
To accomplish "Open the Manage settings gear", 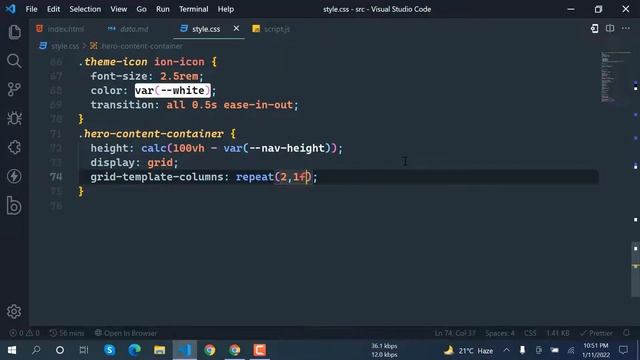I will click(14, 311).
